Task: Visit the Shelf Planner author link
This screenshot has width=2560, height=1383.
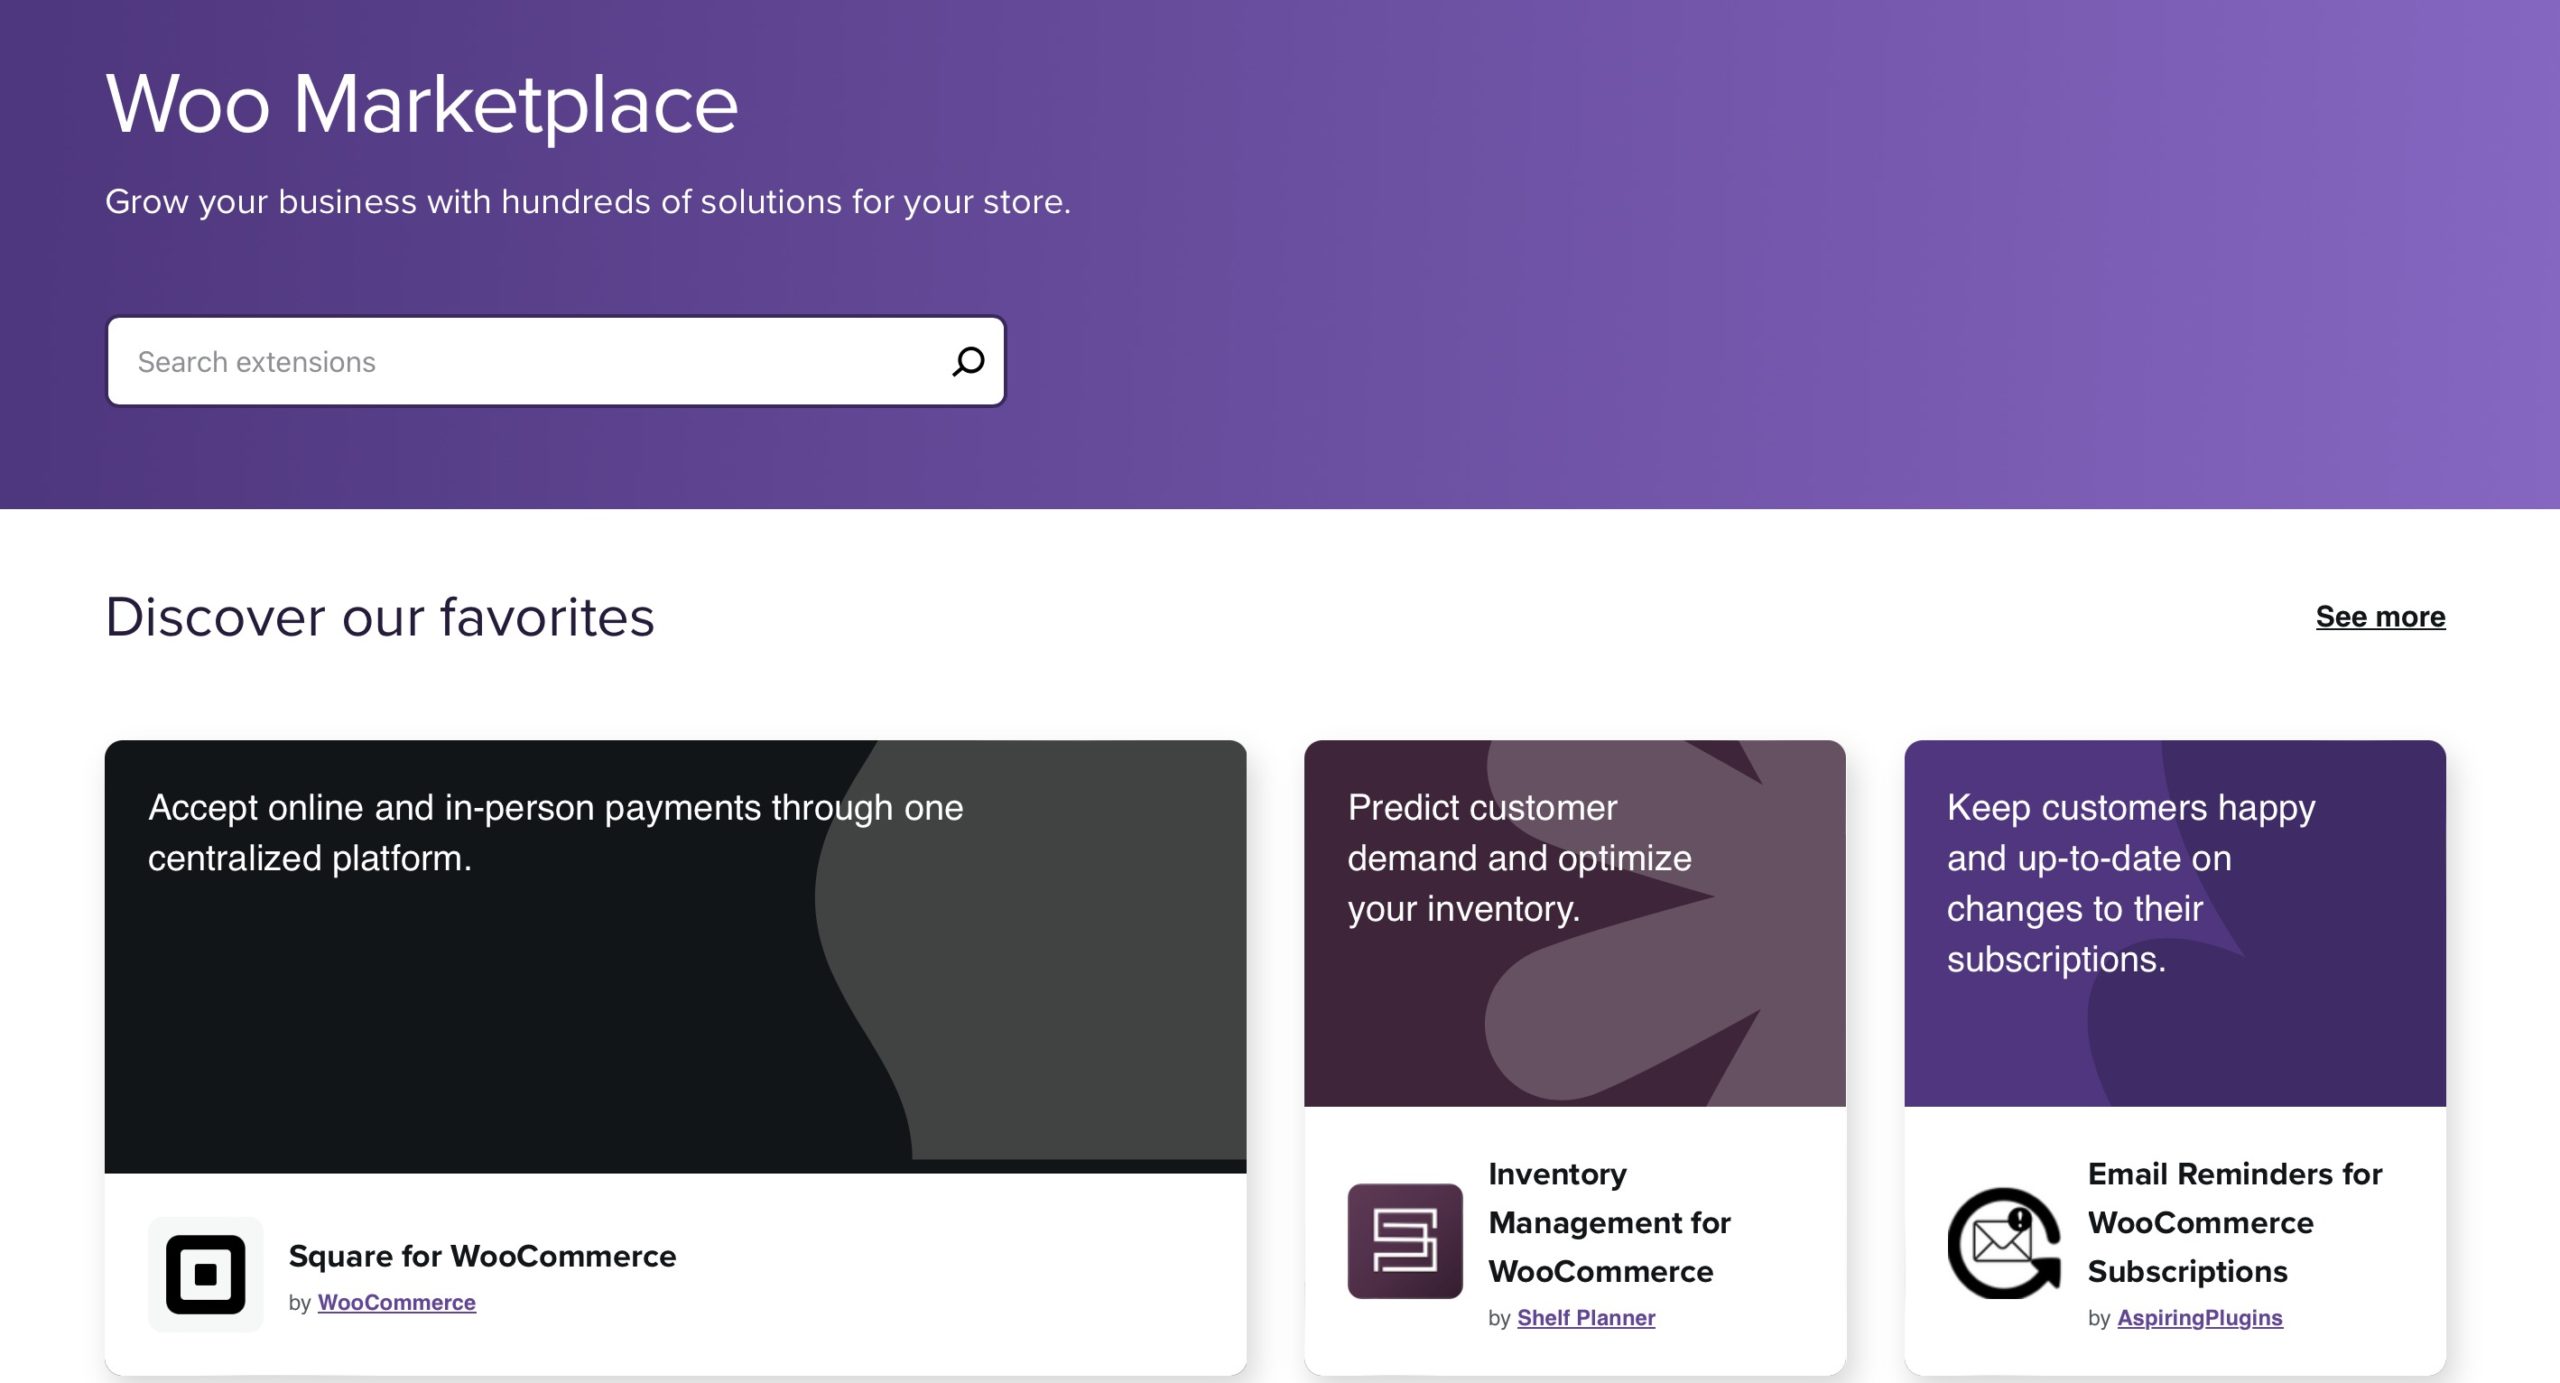Action: [x=1586, y=1317]
